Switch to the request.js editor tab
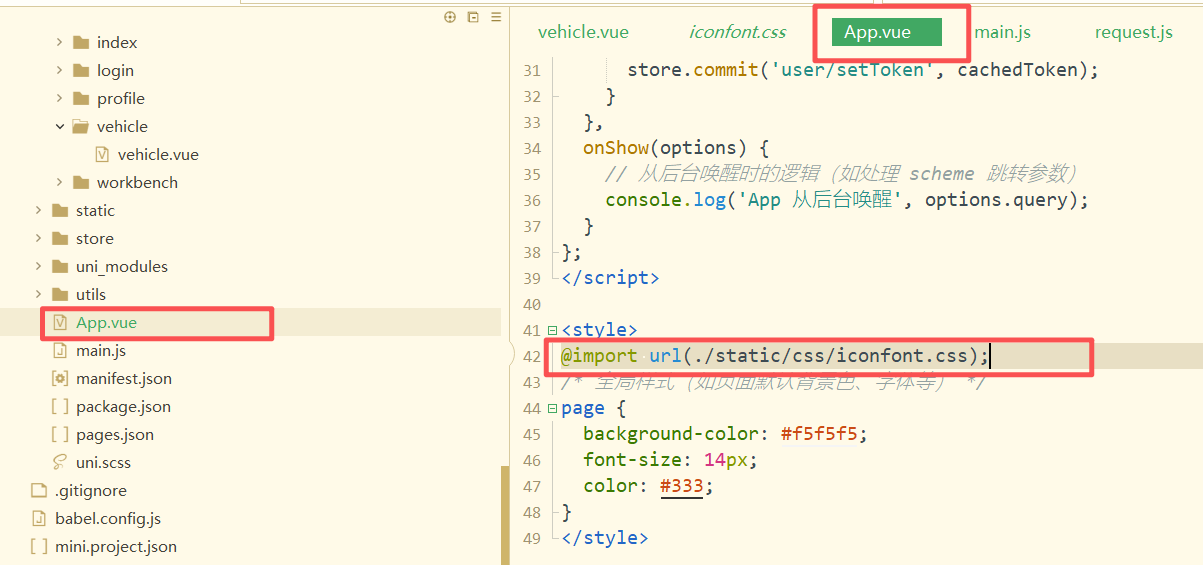1203x565 pixels. click(x=1133, y=32)
